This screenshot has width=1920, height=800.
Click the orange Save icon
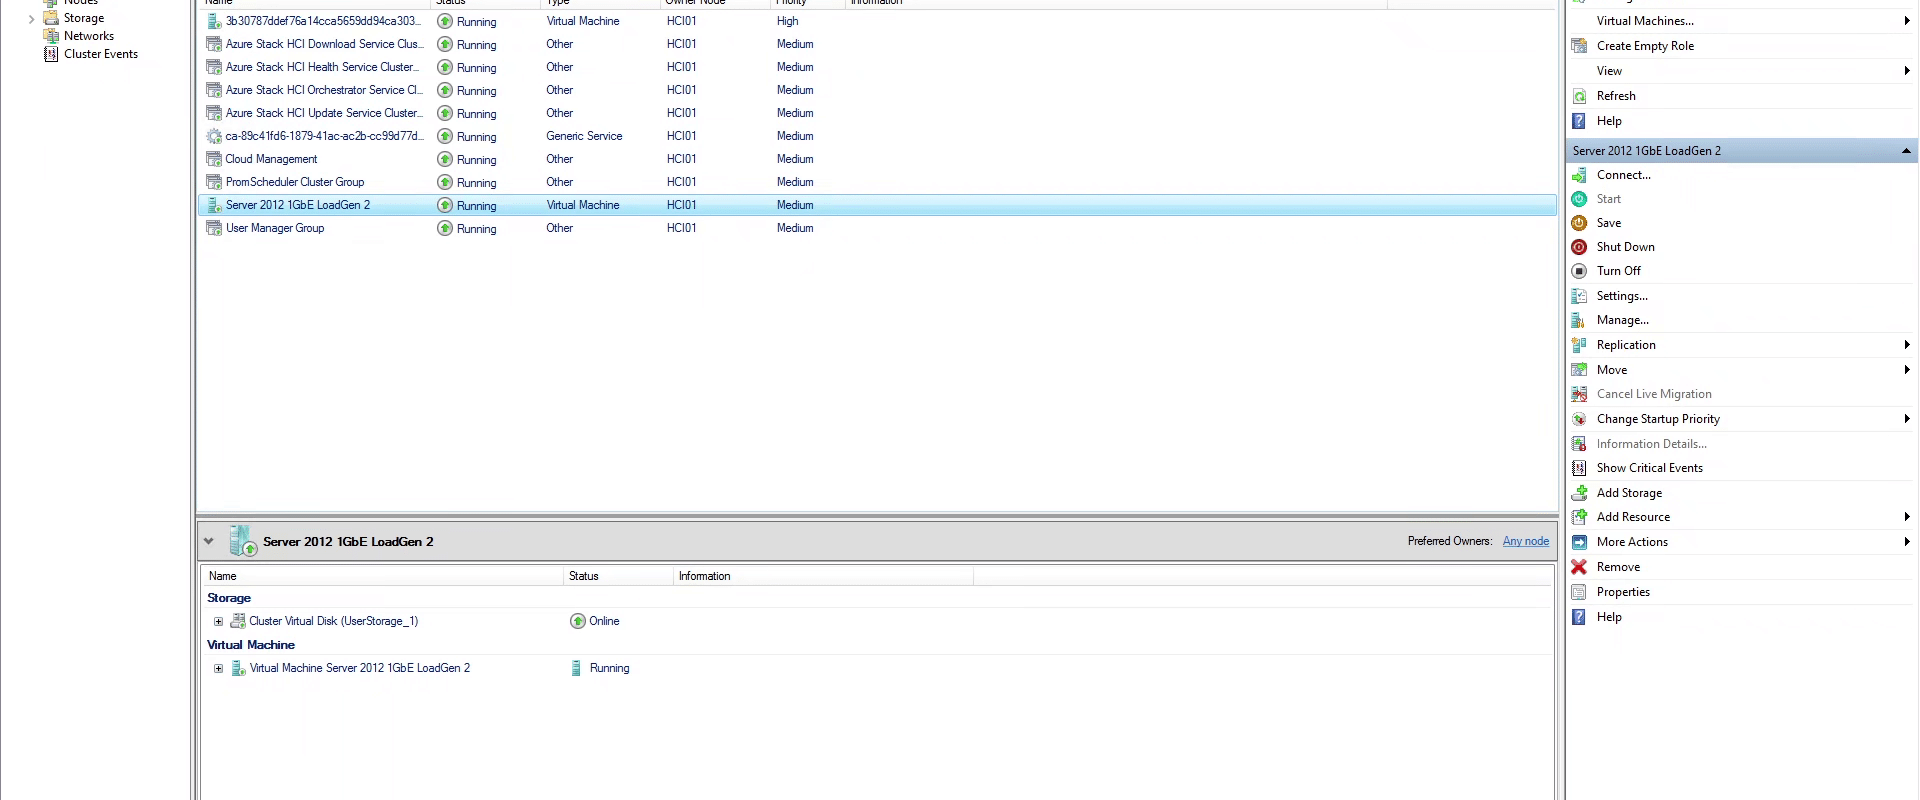[1579, 223]
